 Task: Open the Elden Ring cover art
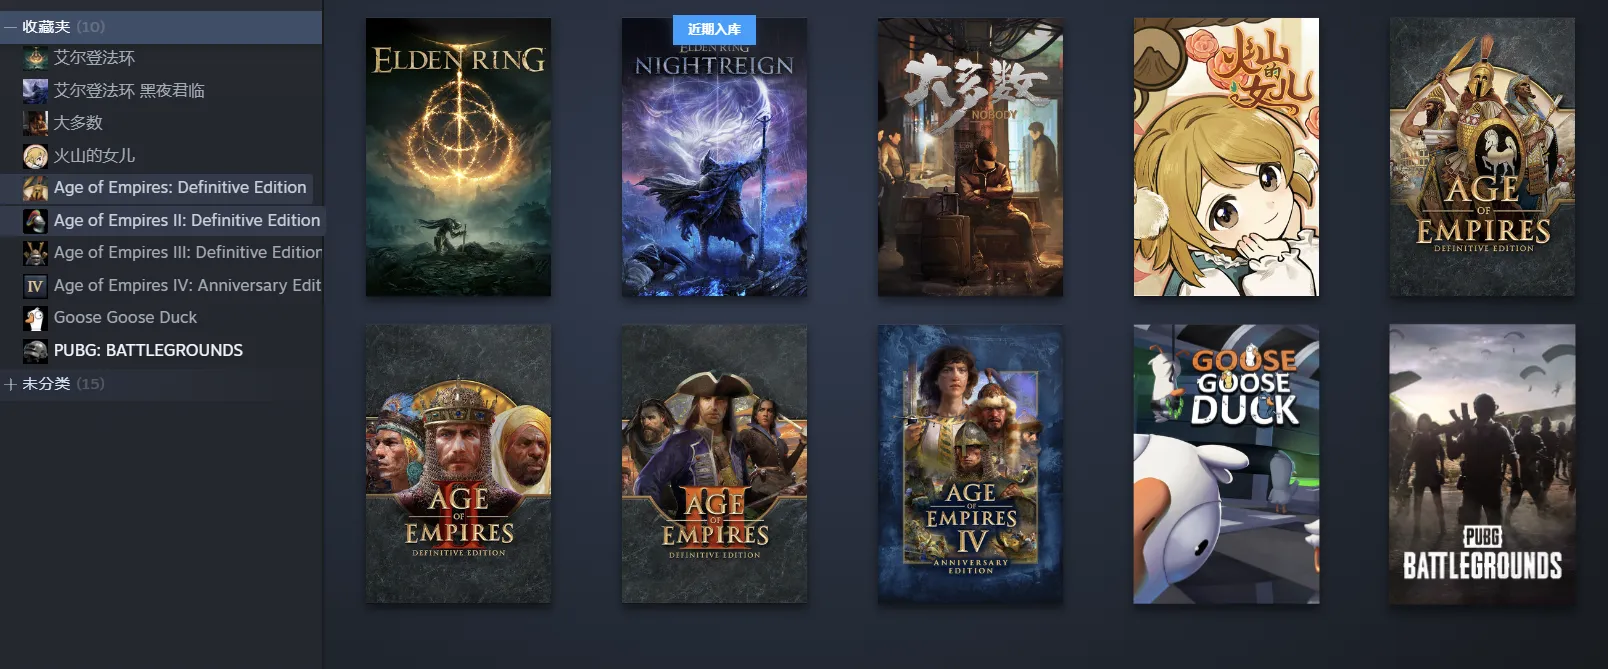[458, 157]
